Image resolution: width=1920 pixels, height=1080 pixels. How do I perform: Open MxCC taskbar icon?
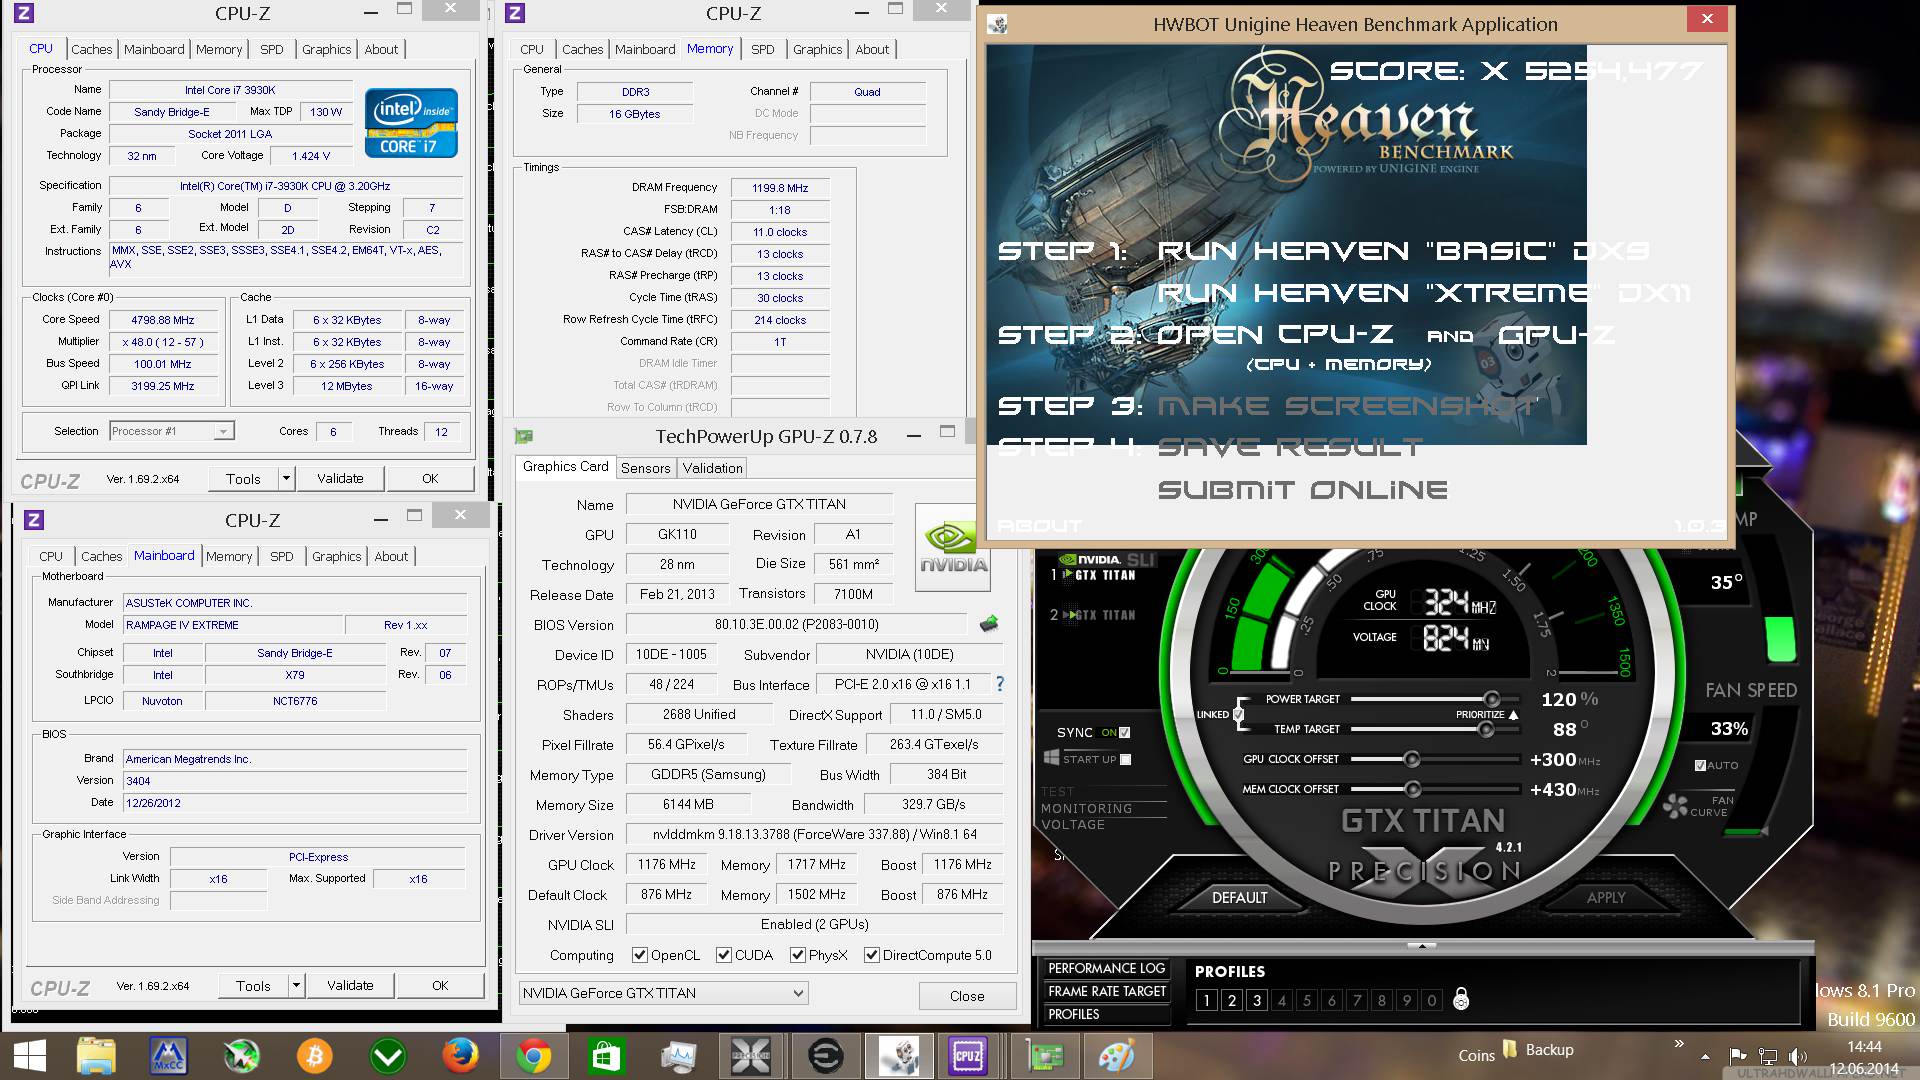coord(168,1056)
